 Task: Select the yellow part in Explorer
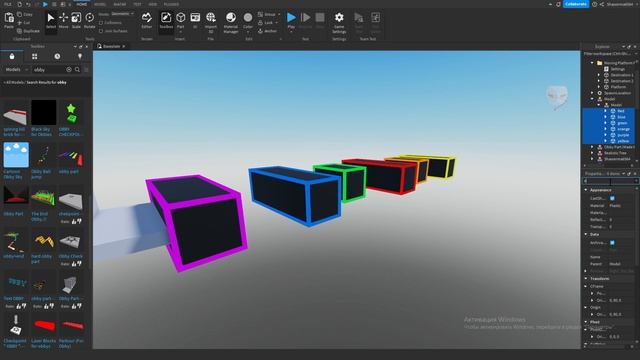623,141
